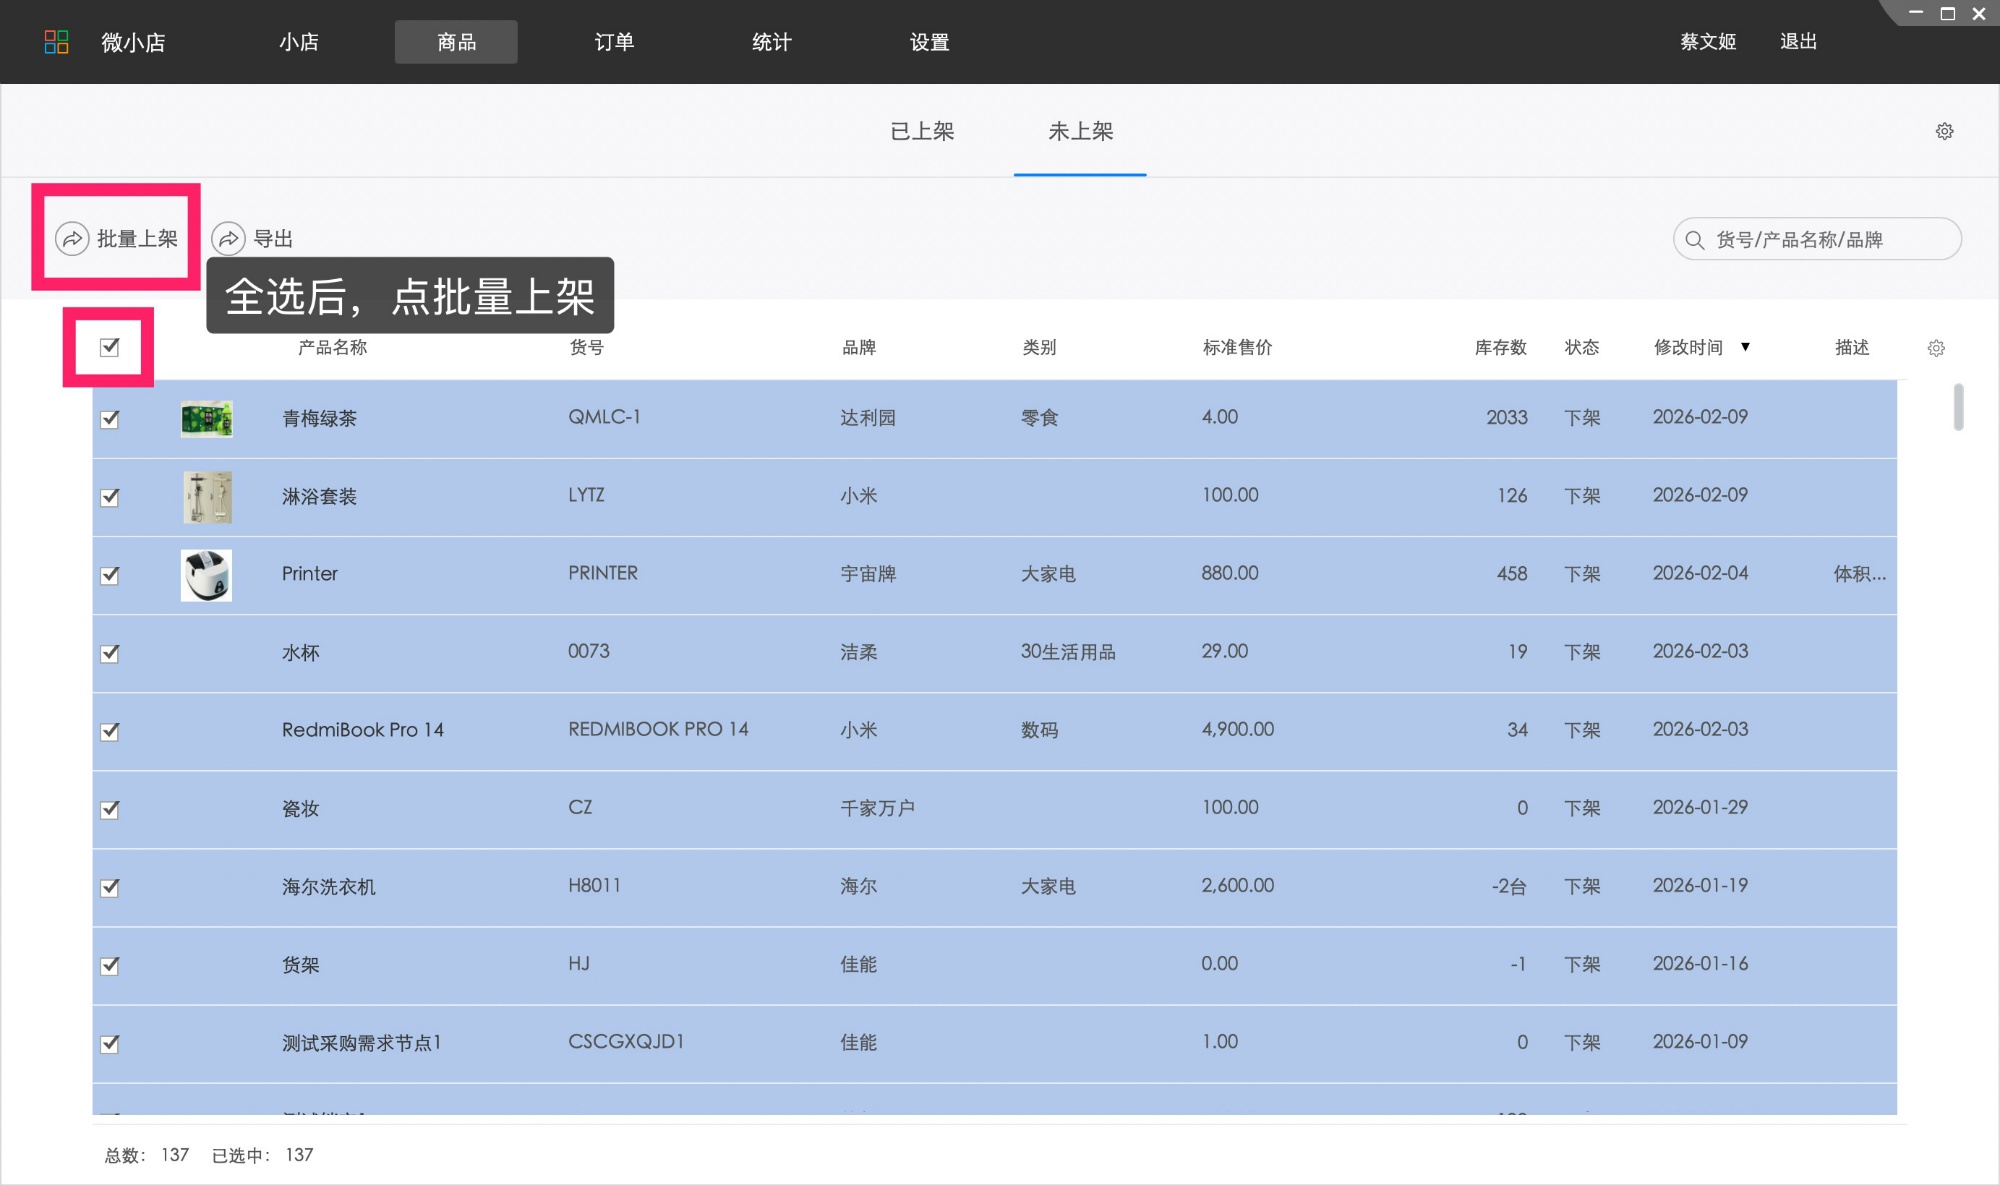
Task: Click the search magnifier icon
Action: click(1694, 240)
